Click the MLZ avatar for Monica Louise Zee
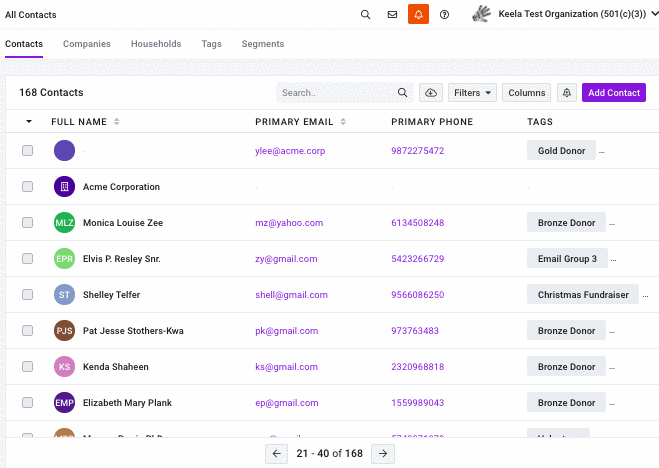This screenshot has height=468, width=659. 64,223
